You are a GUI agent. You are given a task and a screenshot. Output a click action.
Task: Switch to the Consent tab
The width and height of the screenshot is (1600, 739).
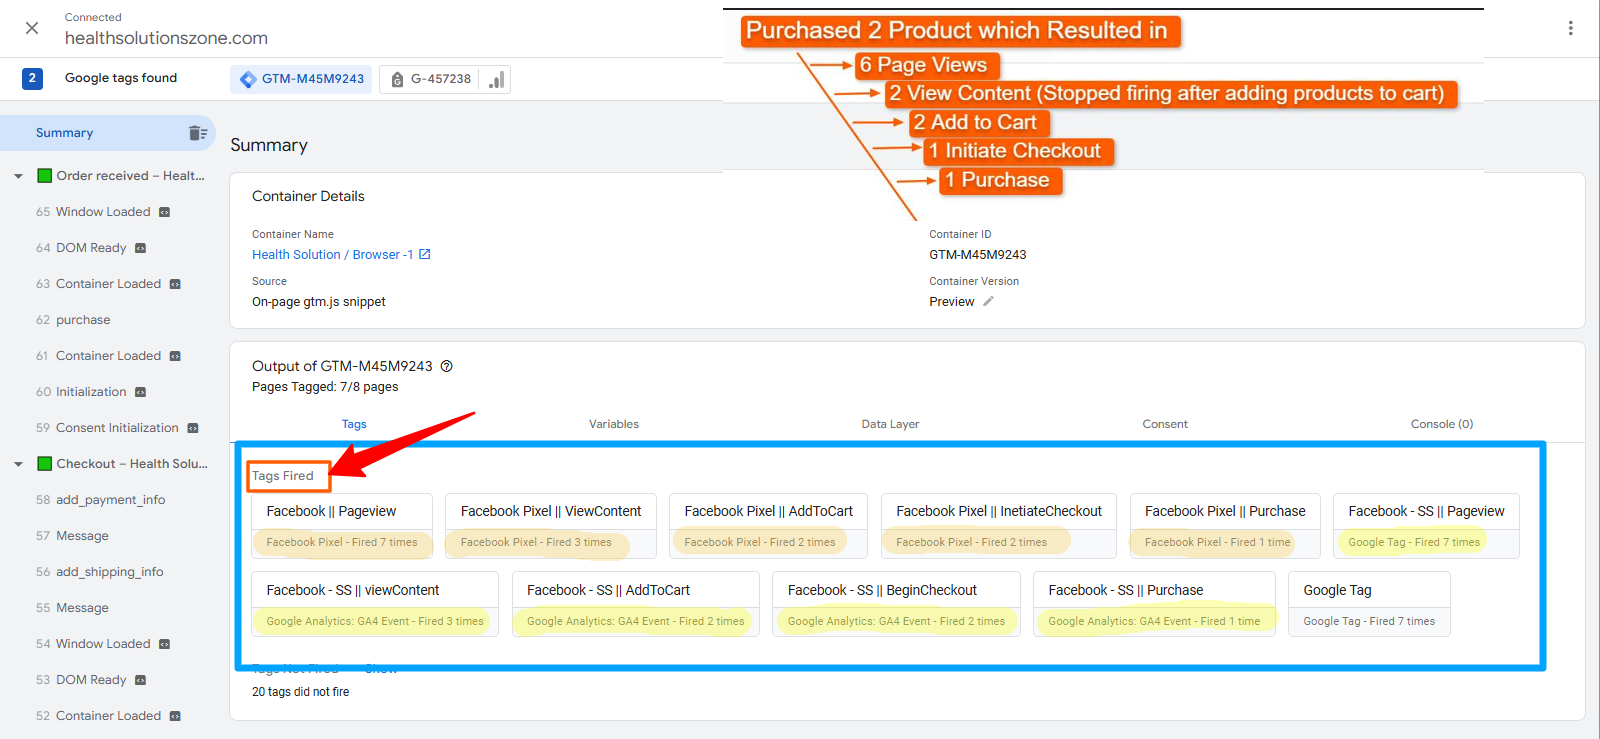[1165, 424]
